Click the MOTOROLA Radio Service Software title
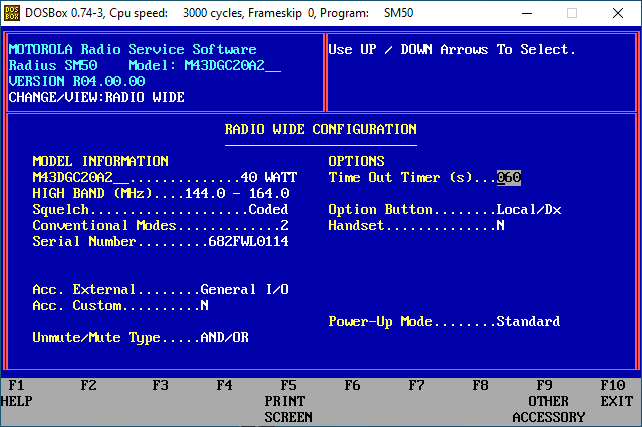The image size is (642, 427). [133, 50]
